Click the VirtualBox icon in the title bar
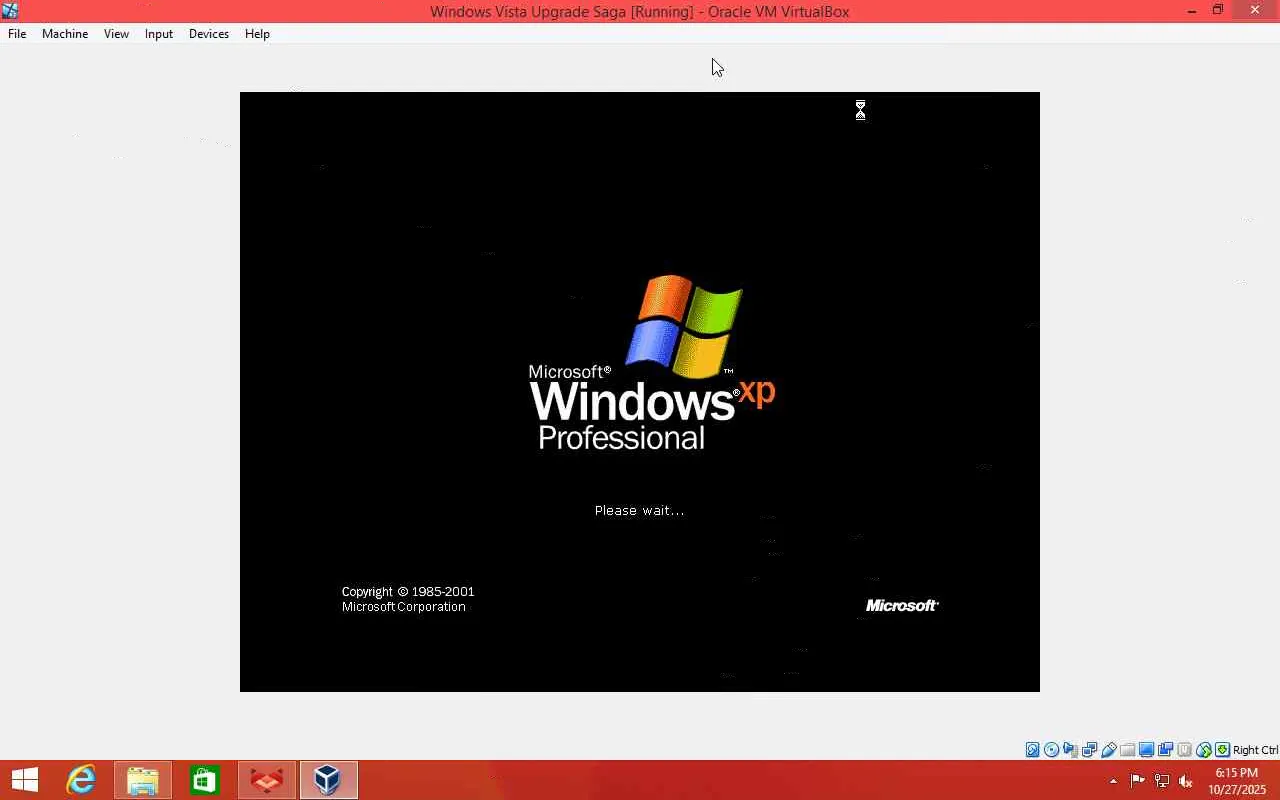Viewport: 1280px width, 800px height. (10, 11)
